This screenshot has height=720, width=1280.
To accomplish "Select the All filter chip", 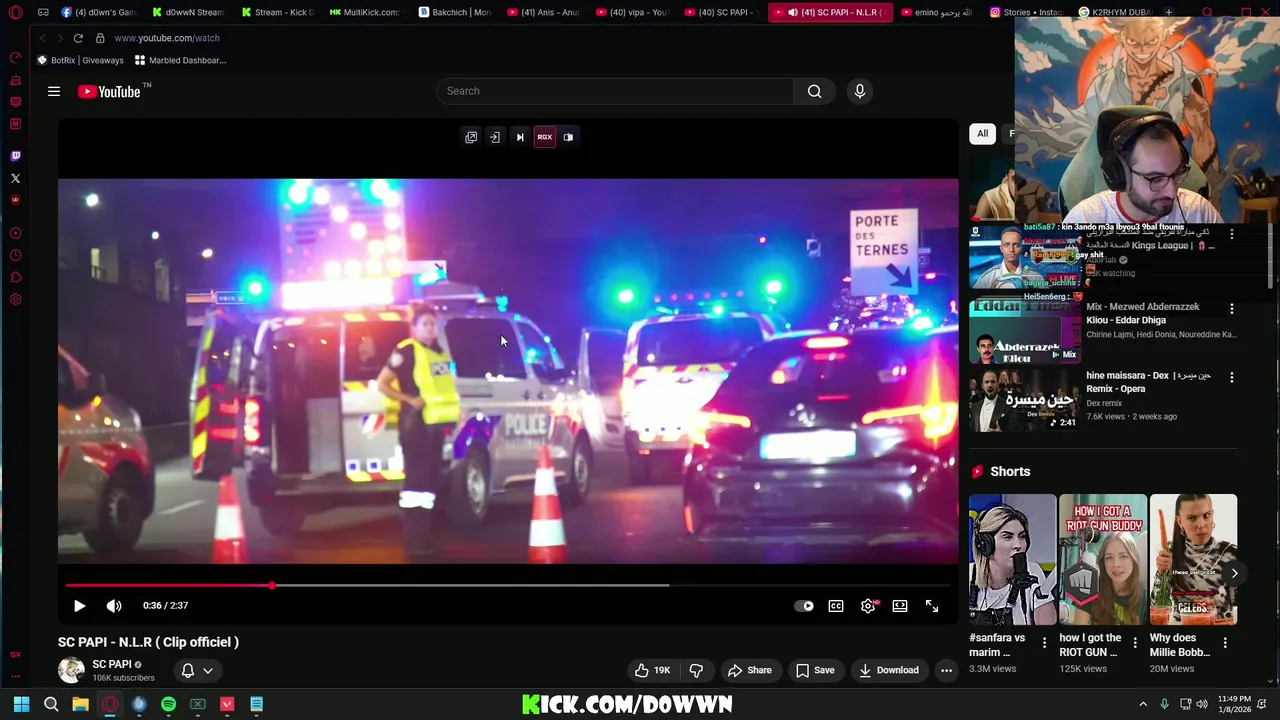I will [982, 133].
